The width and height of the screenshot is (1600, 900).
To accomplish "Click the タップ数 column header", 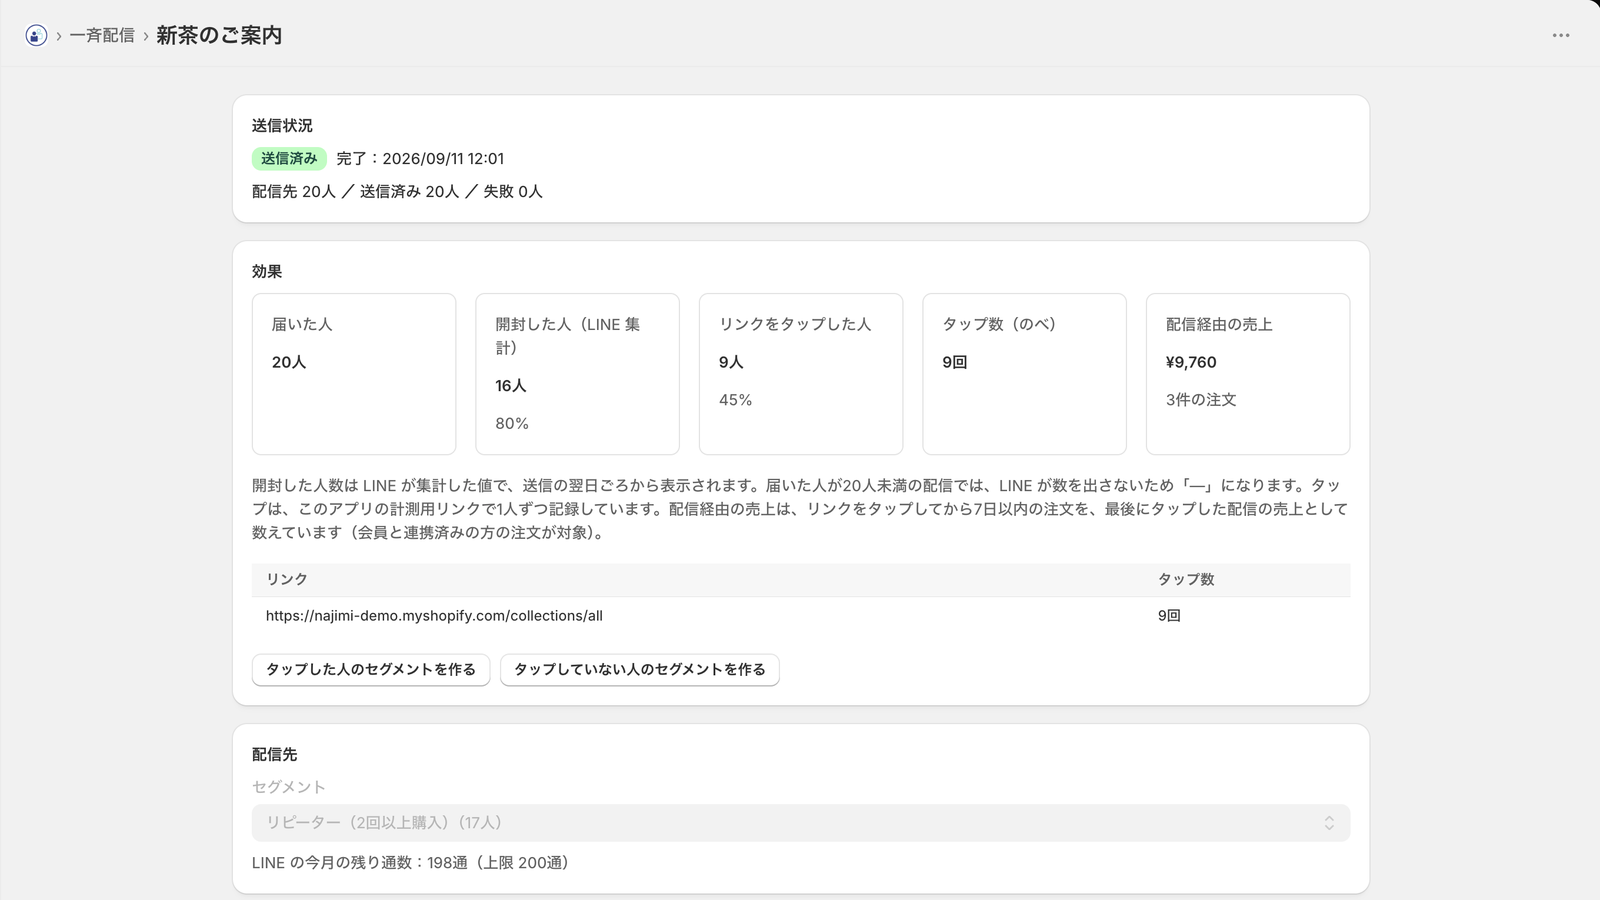I will (1186, 579).
